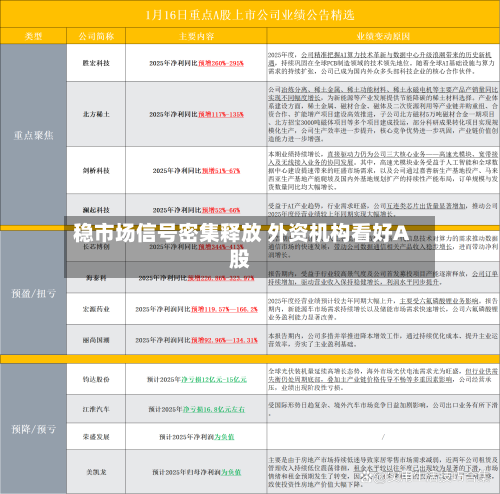The height and width of the screenshot is (494, 500).
Task: Click the red 预增260%-295% forecast
Action: pyautogui.click(x=221, y=63)
